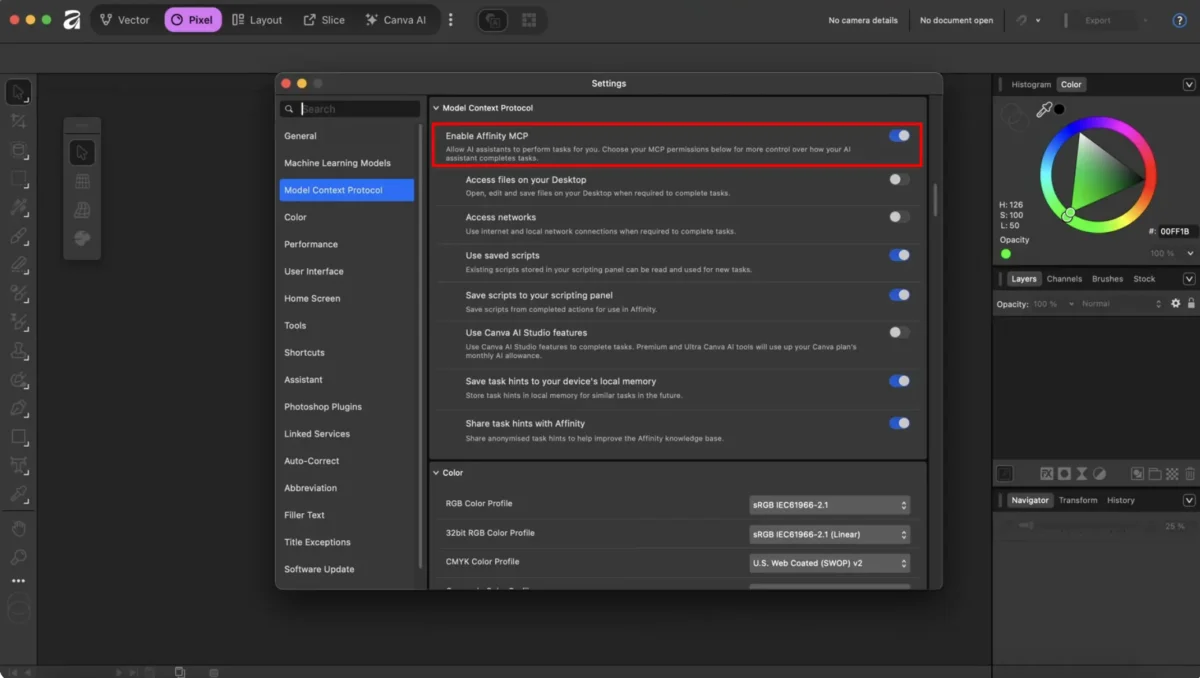Switch to the Histogram panel tab
This screenshot has width=1200, height=678.
coord(1031,85)
